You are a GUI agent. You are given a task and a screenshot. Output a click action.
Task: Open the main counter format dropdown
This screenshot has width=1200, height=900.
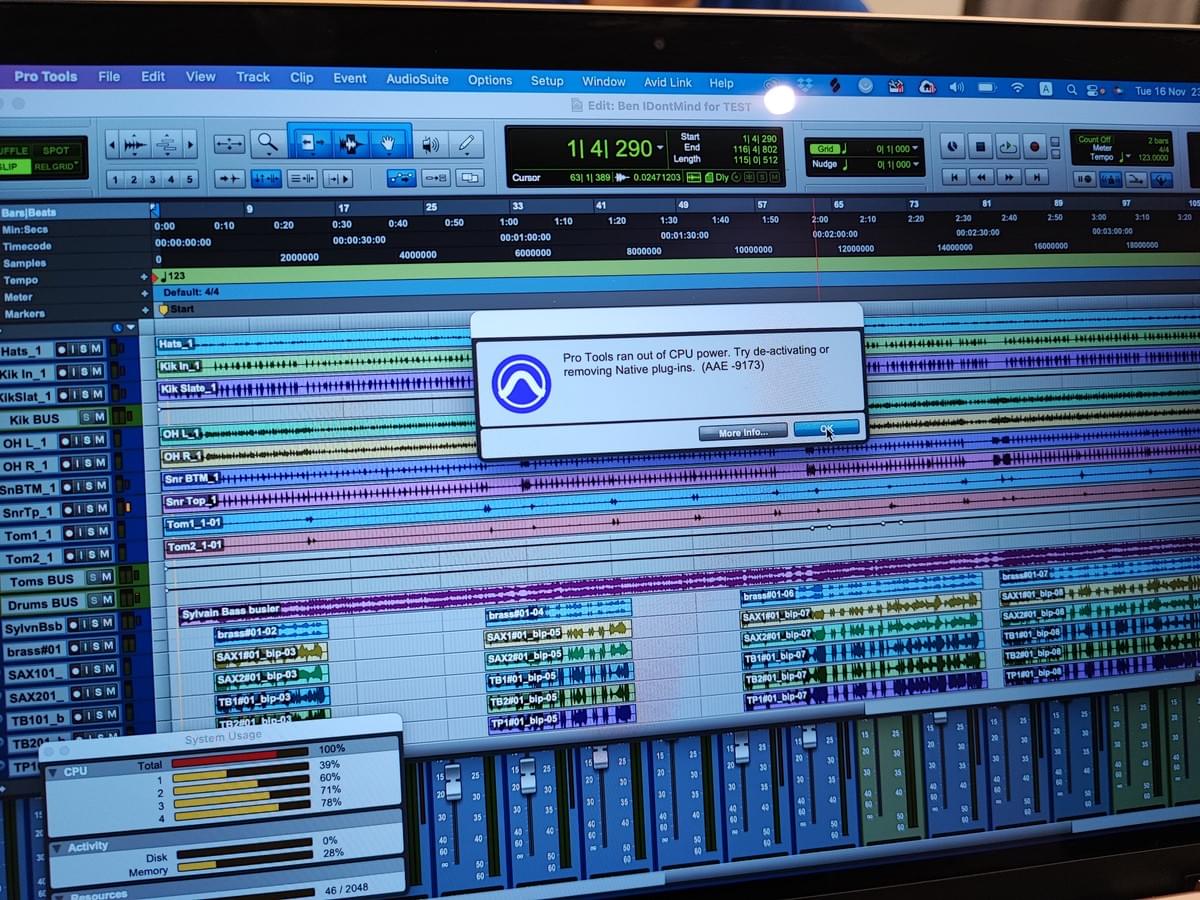[660, 149]
